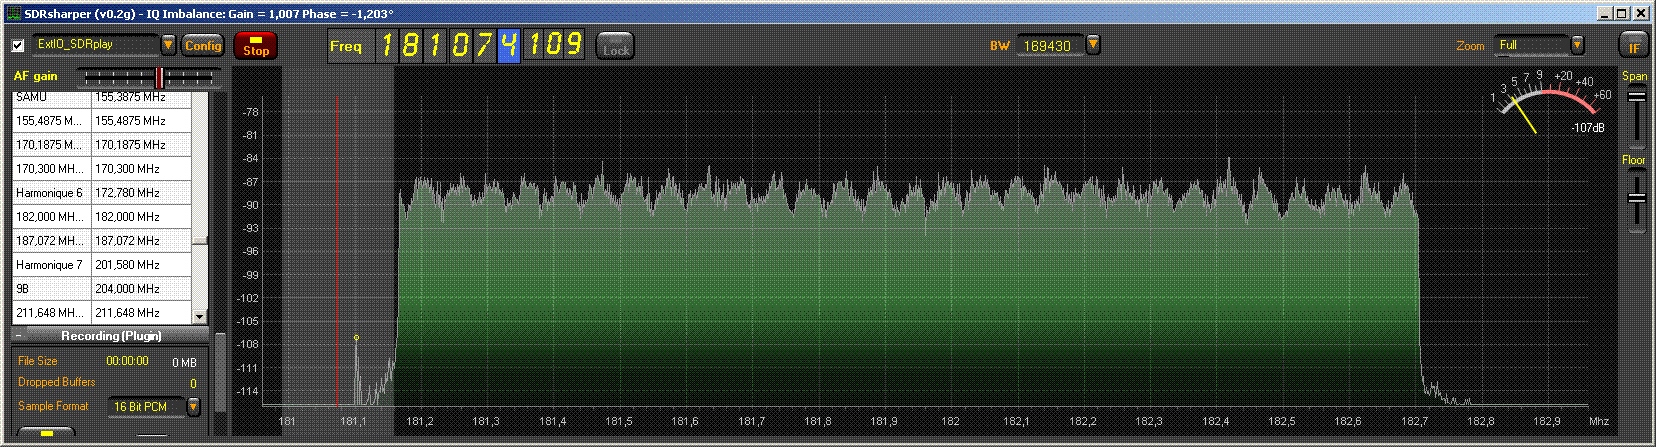Select the 9B 204,000 MHz entry

click(x=102, y=289)
